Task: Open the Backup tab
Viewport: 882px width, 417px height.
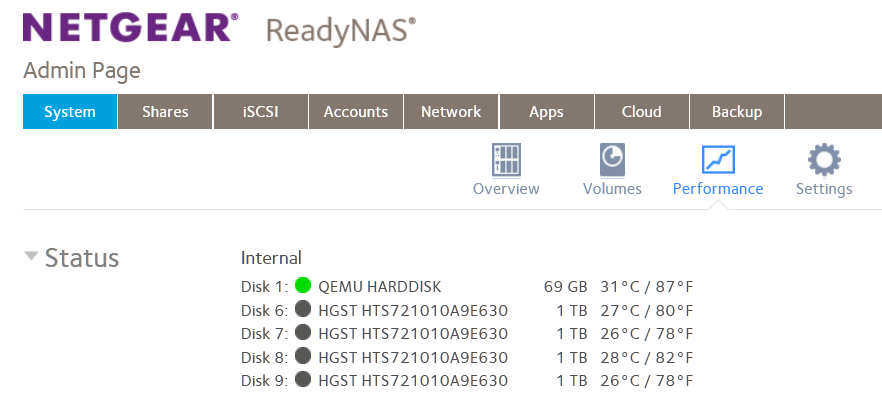Action: tap(737, 112)
